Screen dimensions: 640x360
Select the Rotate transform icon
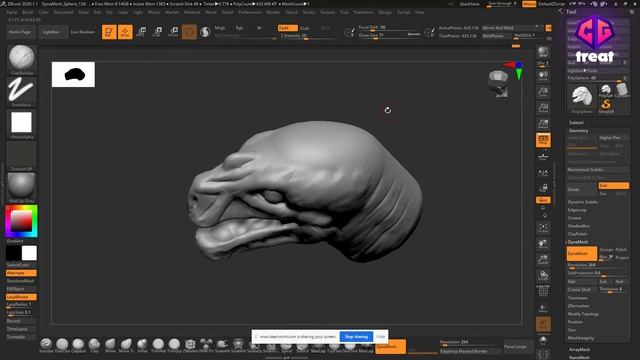coord(173,32)
